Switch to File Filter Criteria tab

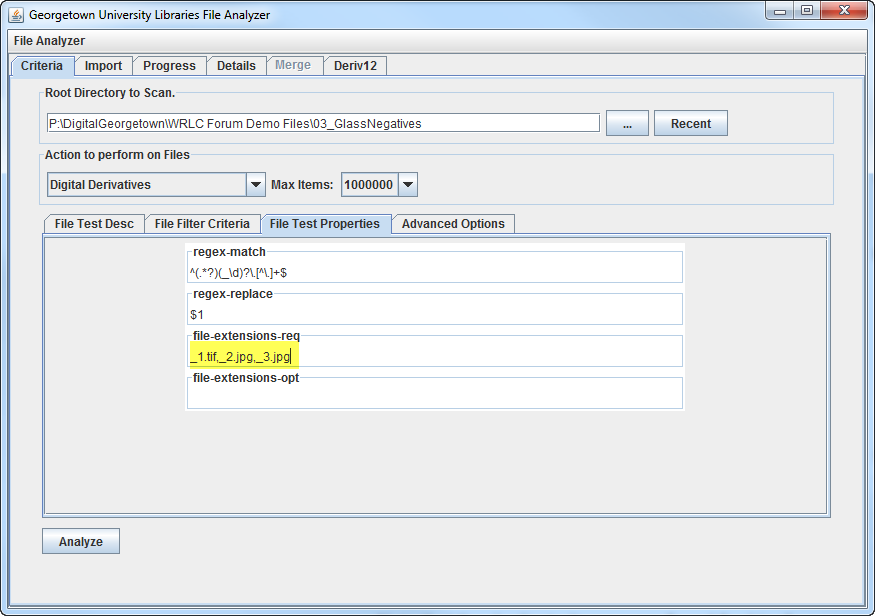click(x=202, y=224)
